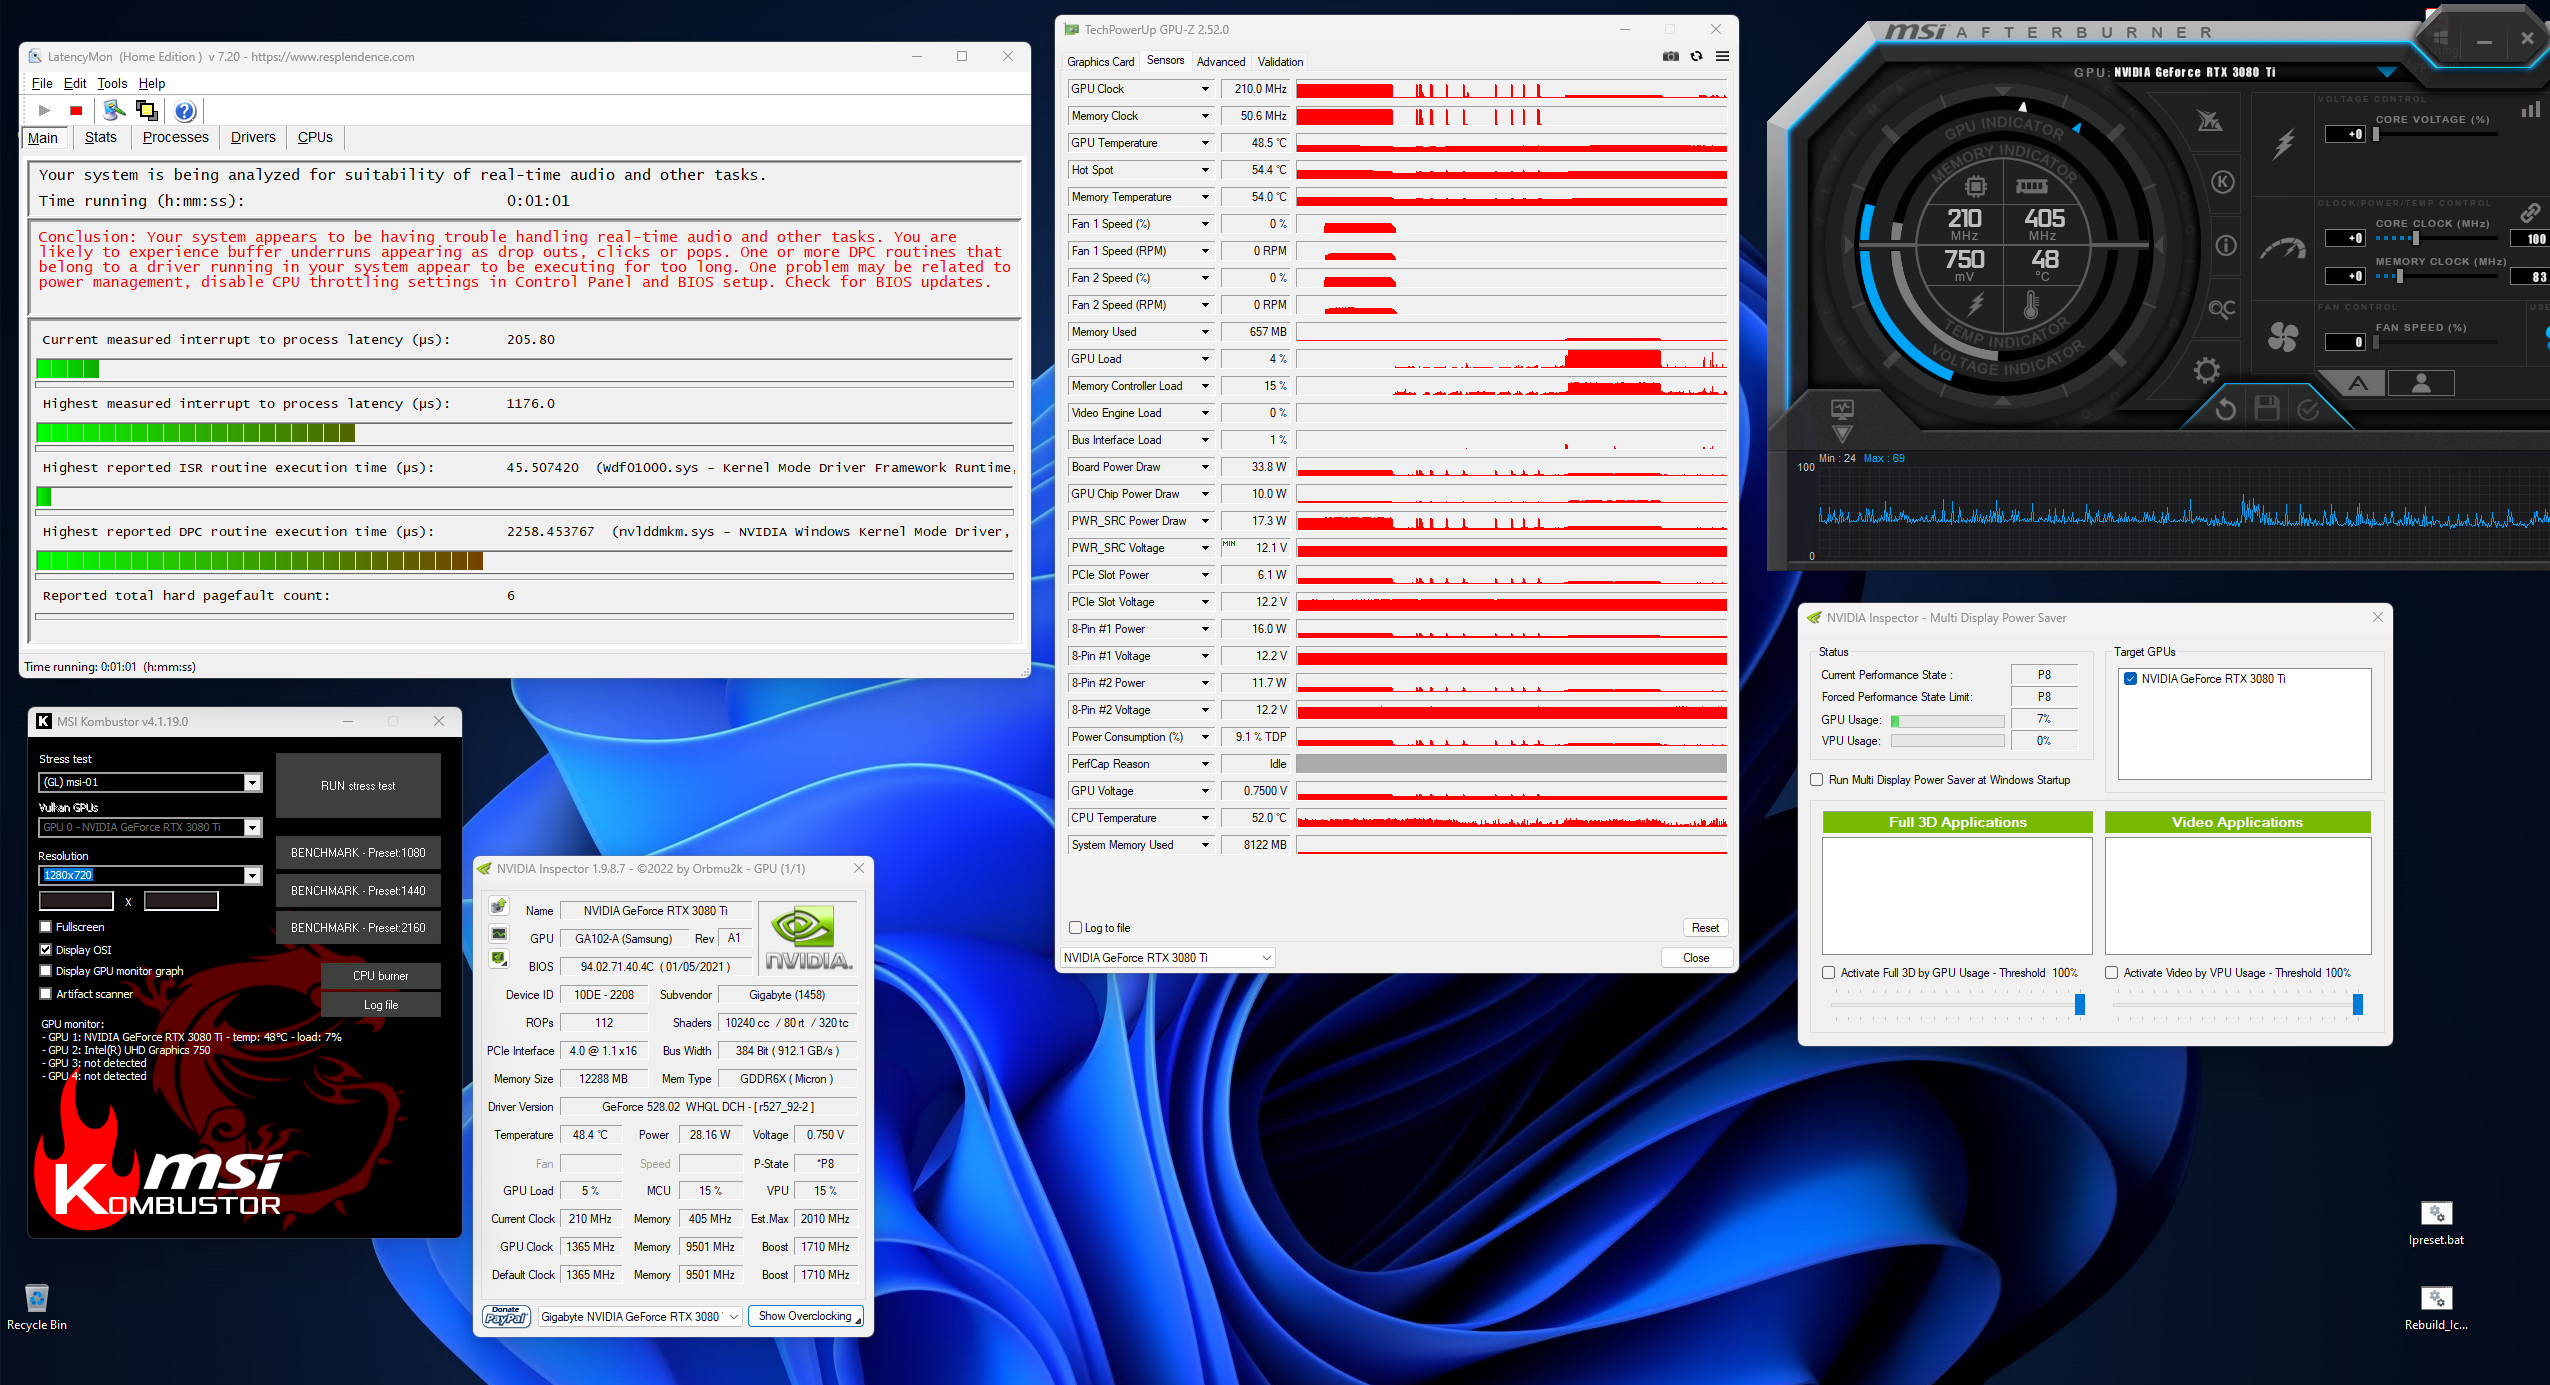
Task: Open the GPU Clock sensor dropdown arrow
Action: pos(1205,89)
